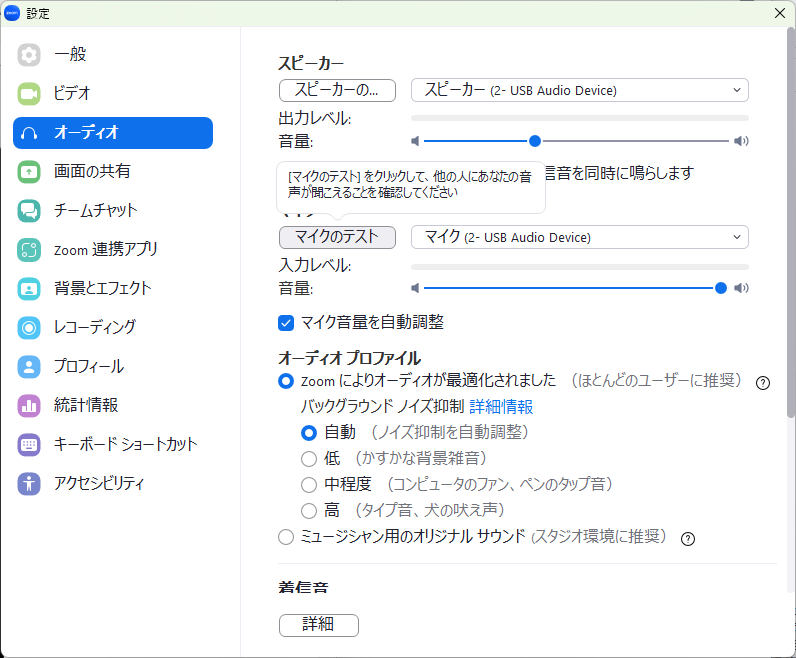Choose 低 noise suppression radio button

[x=309, y=459]
